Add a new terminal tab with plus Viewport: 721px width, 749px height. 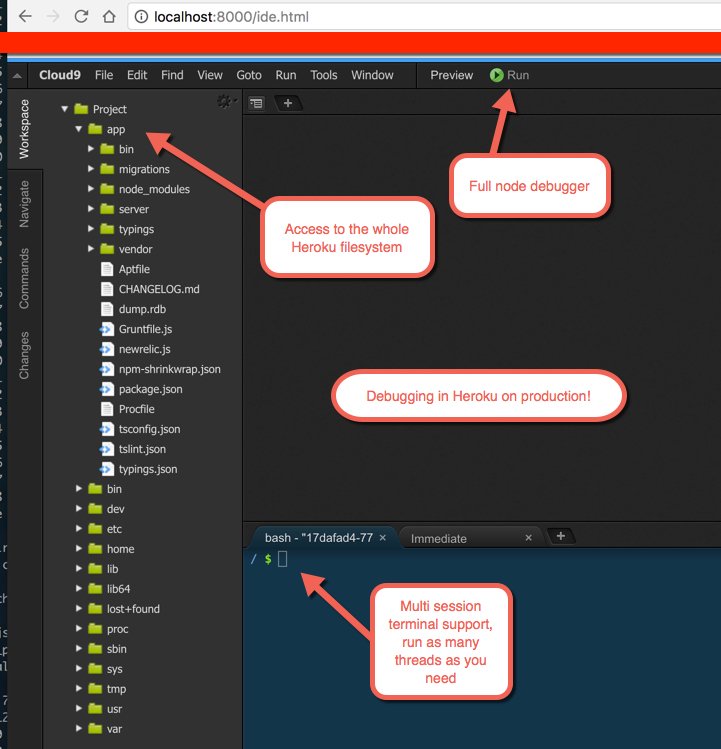pos(561,536)
